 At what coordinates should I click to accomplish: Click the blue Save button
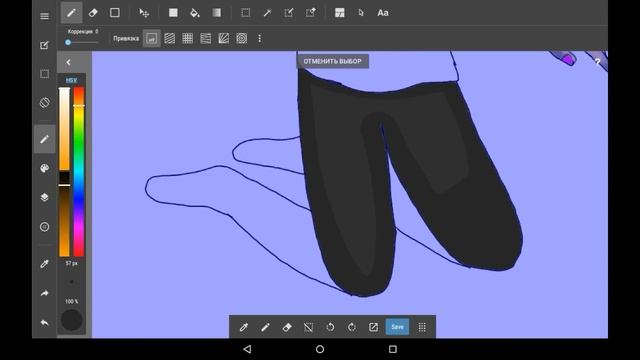[397, 327]
